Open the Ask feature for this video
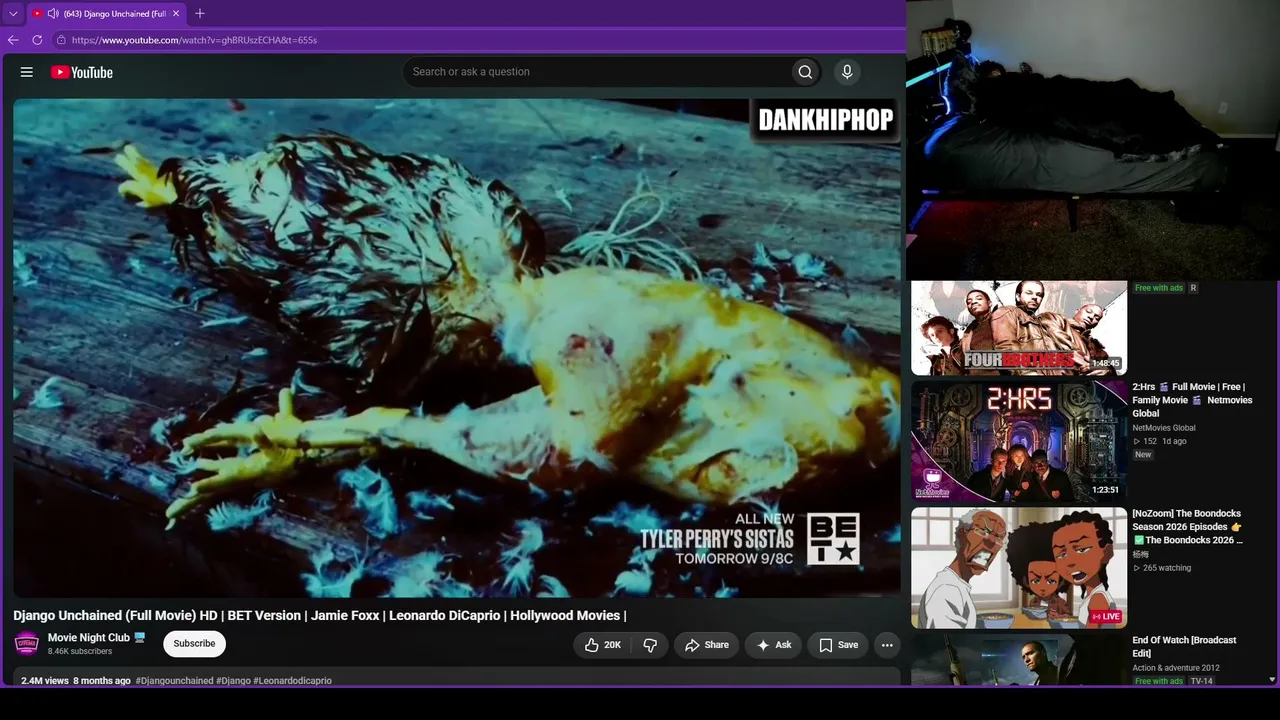This screenshot has width=1280, height=720. click(773, 645)
